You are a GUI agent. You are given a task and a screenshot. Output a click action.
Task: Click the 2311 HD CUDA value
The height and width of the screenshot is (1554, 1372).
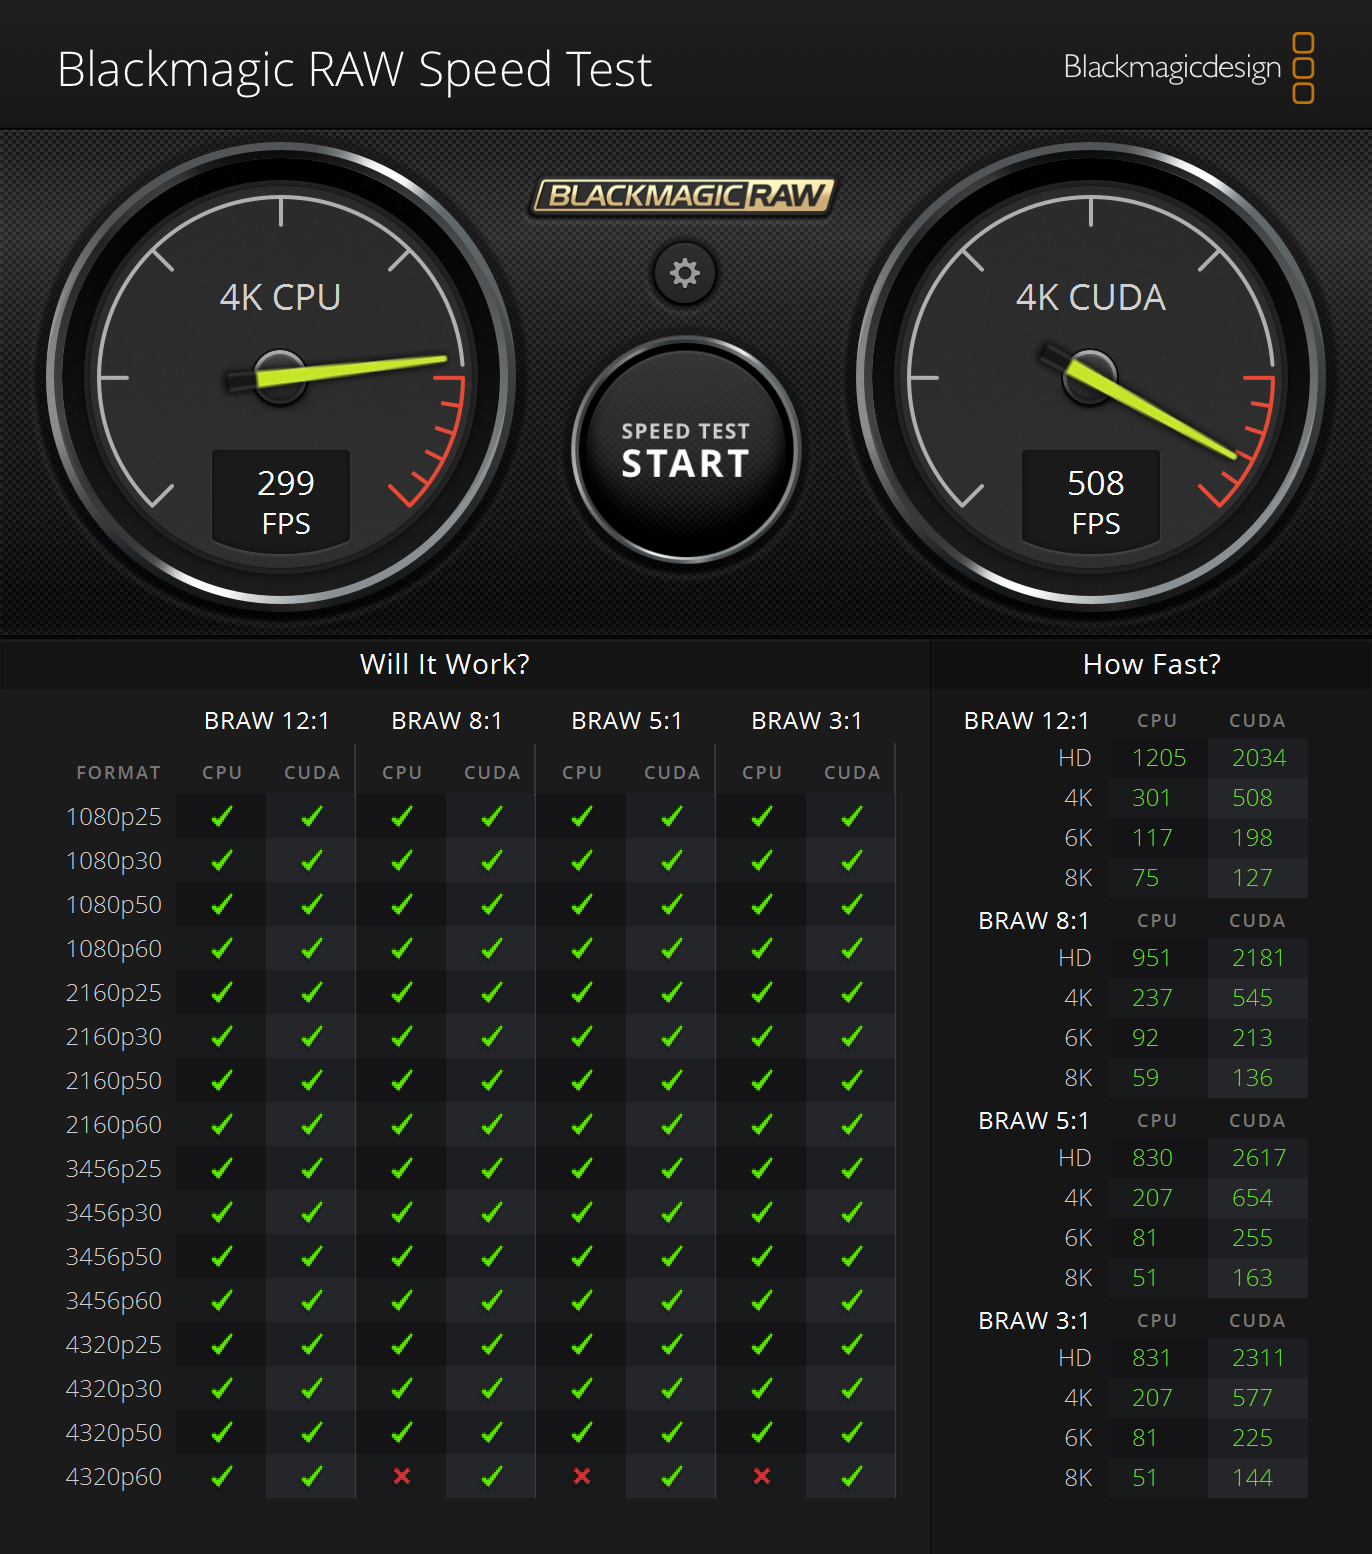(1258, 1358)
